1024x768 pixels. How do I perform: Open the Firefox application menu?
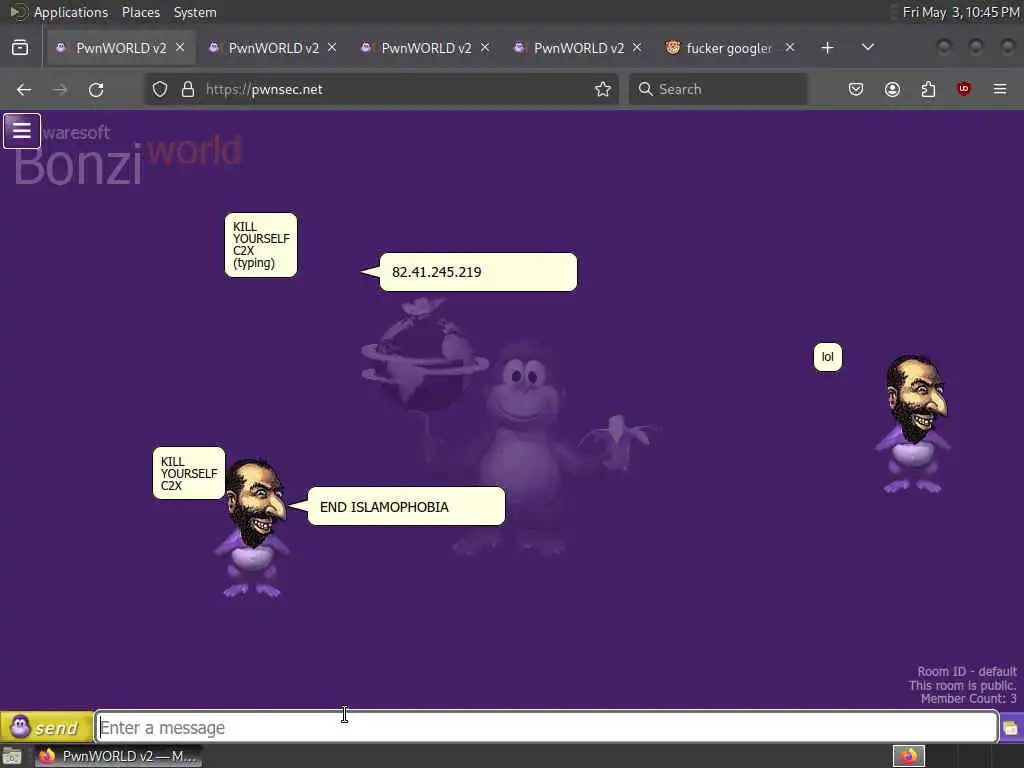coord(1000,89)
